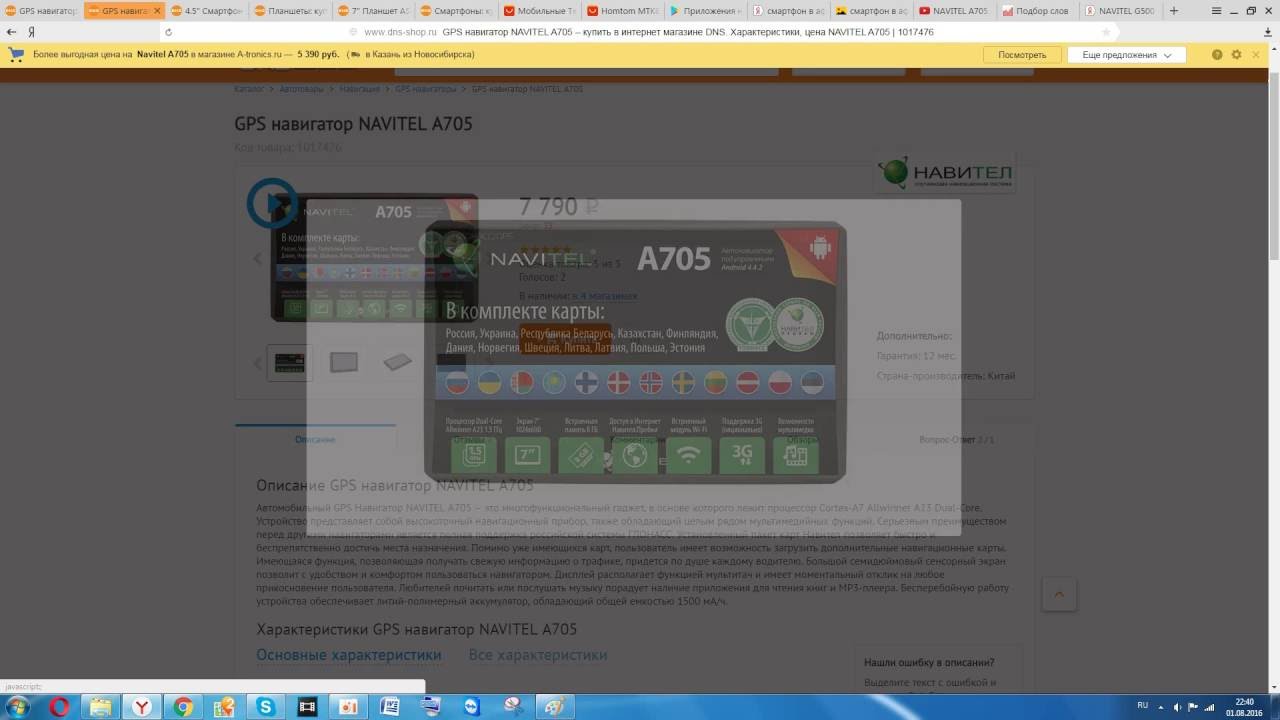Image resolution: width=1280 pixels, height=720 pixels.
Task: Select the 'Вопрос-Ответ' product tab
Action: 956,440
